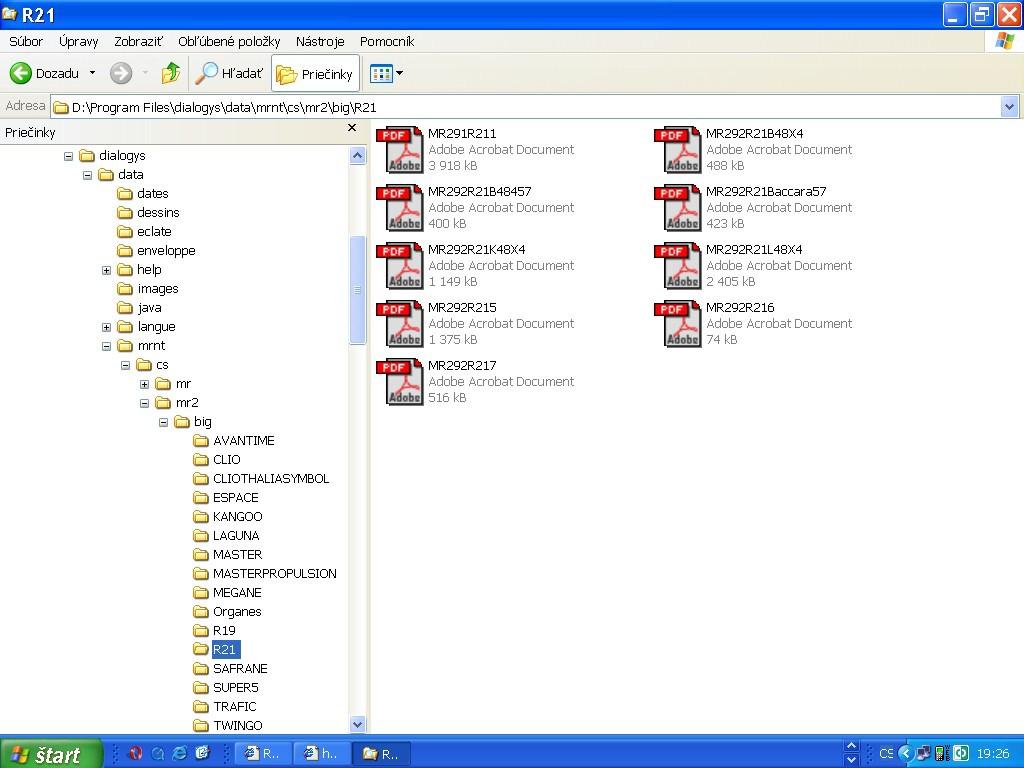Open the Views dropdown arrow
1024x768 pixels.
tap(399, 74)
